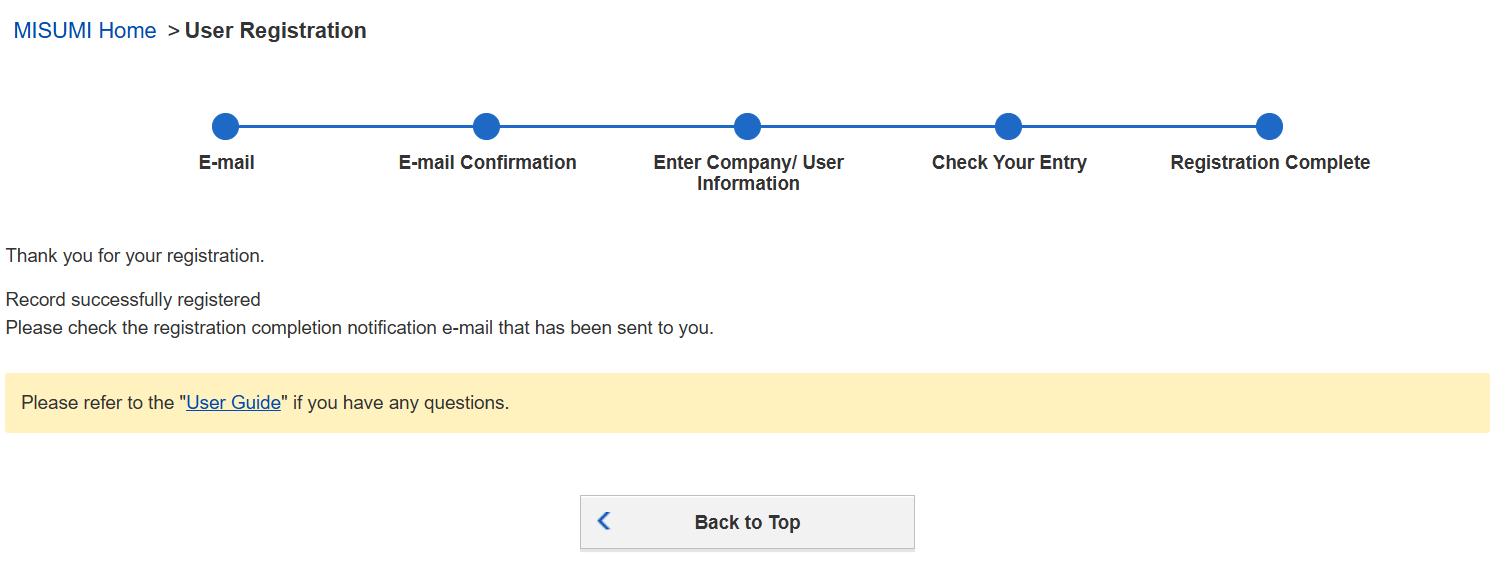Click the yellow notice box

(x=900, y=404)
